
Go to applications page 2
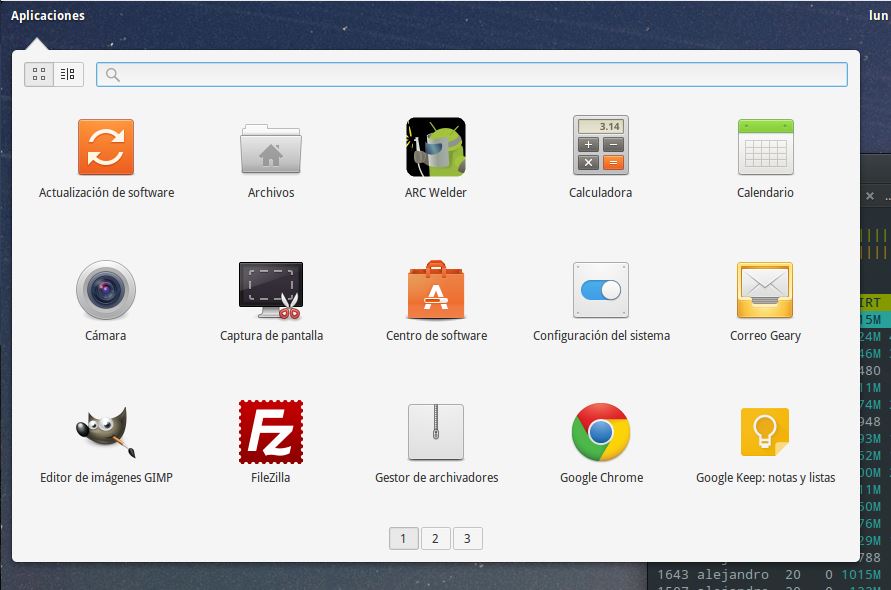click(x=435, y=538)
